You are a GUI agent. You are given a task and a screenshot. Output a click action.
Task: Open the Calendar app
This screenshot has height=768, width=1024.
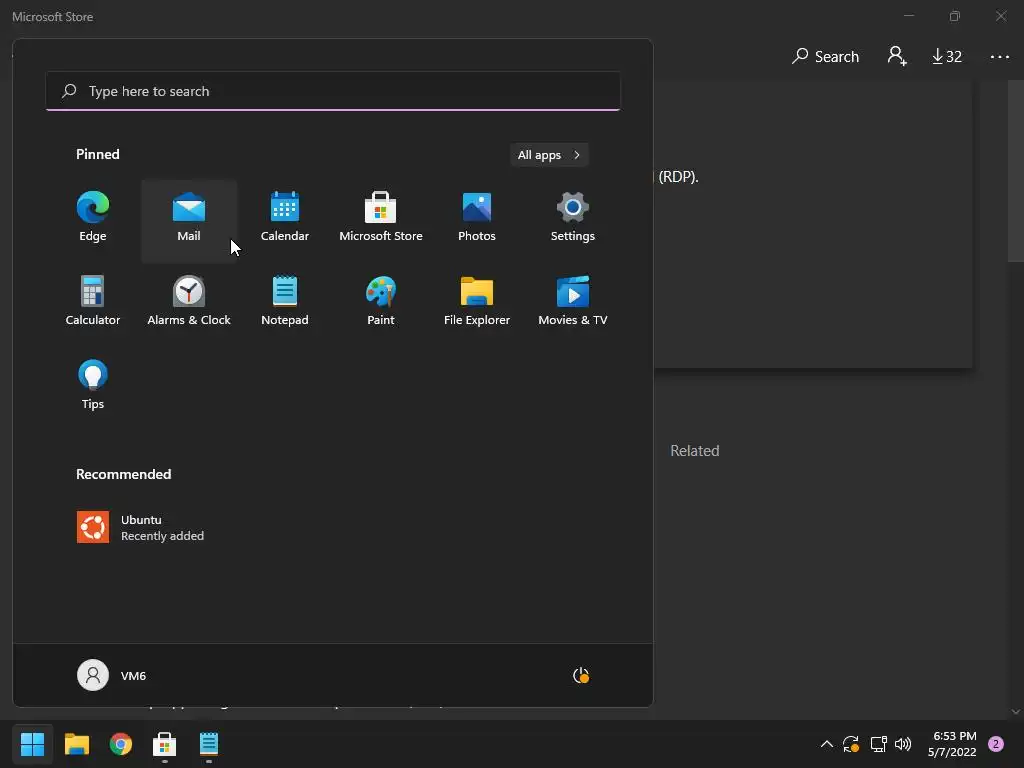coord(285,219)
